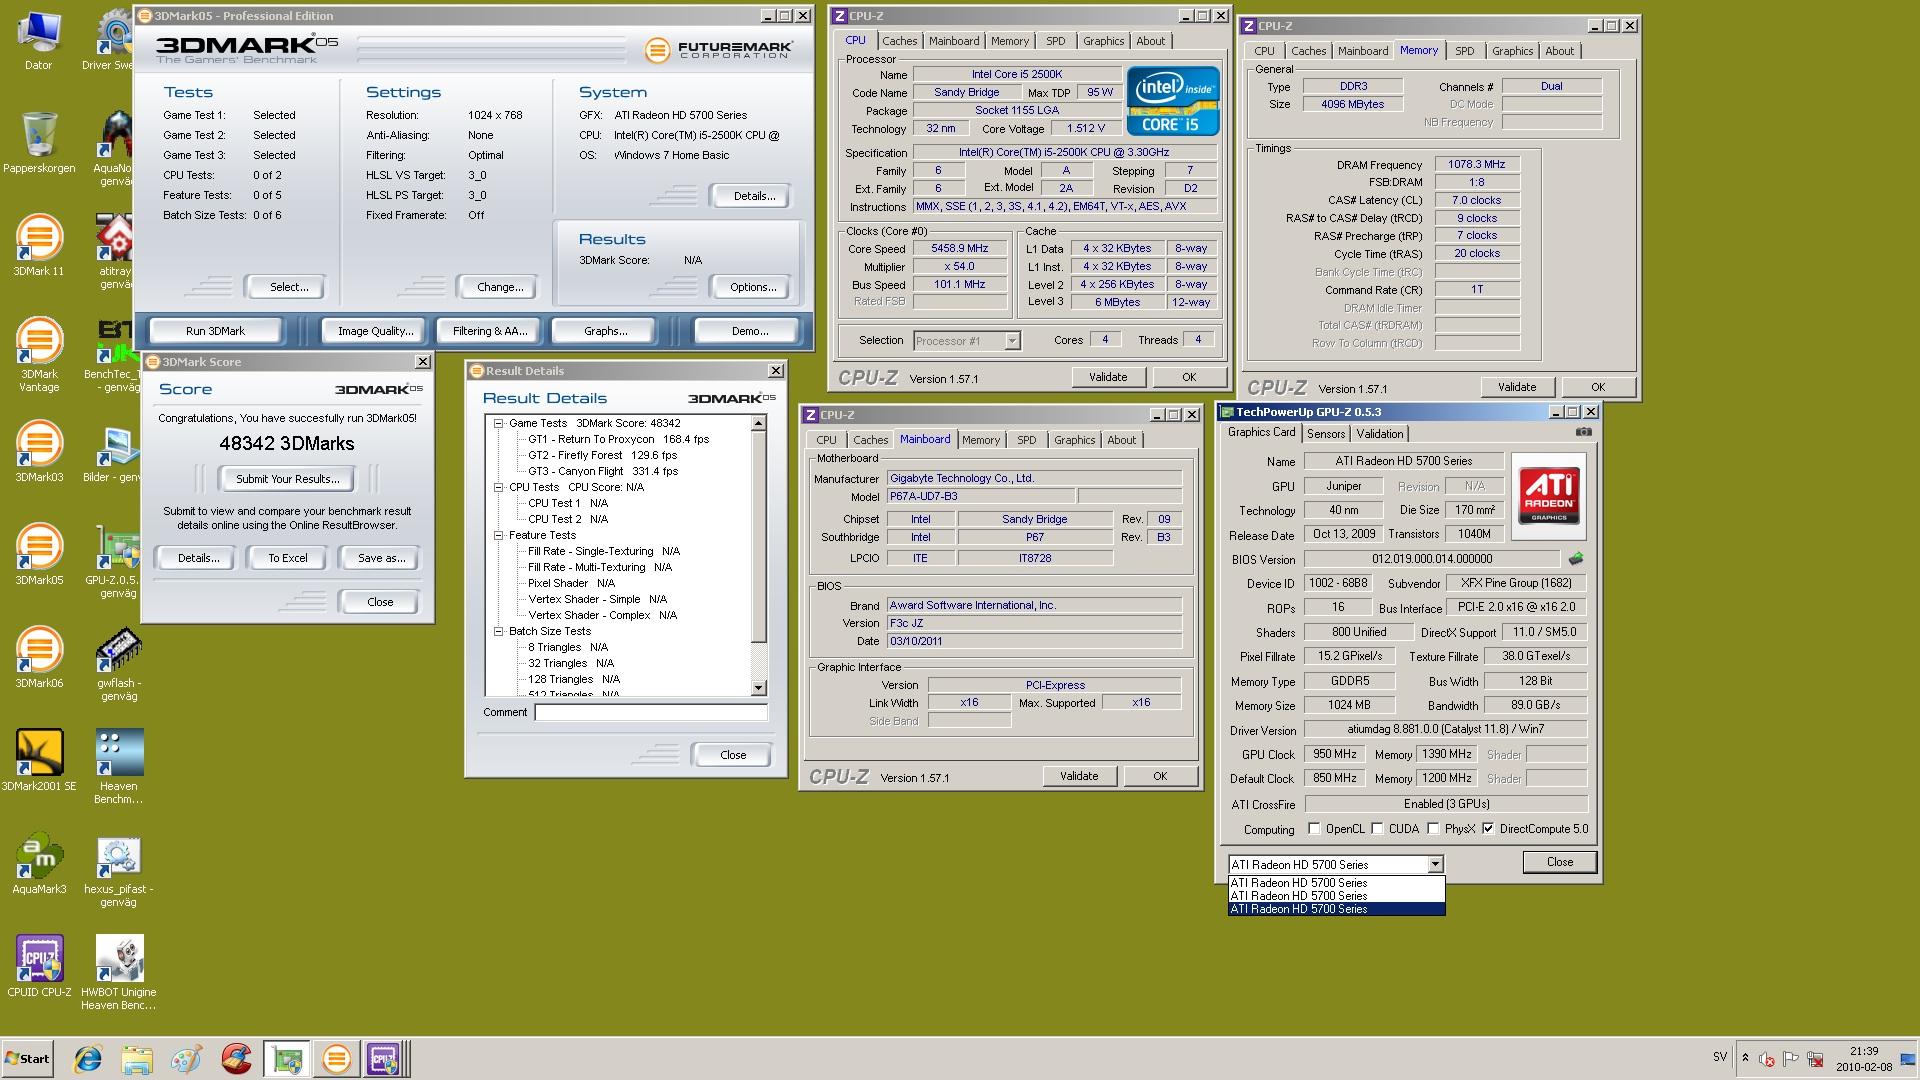Screen dimensions: 1920x1080
Task: Click the BIOS save chip icon in GPU-Z
Action: point(1576,559)
